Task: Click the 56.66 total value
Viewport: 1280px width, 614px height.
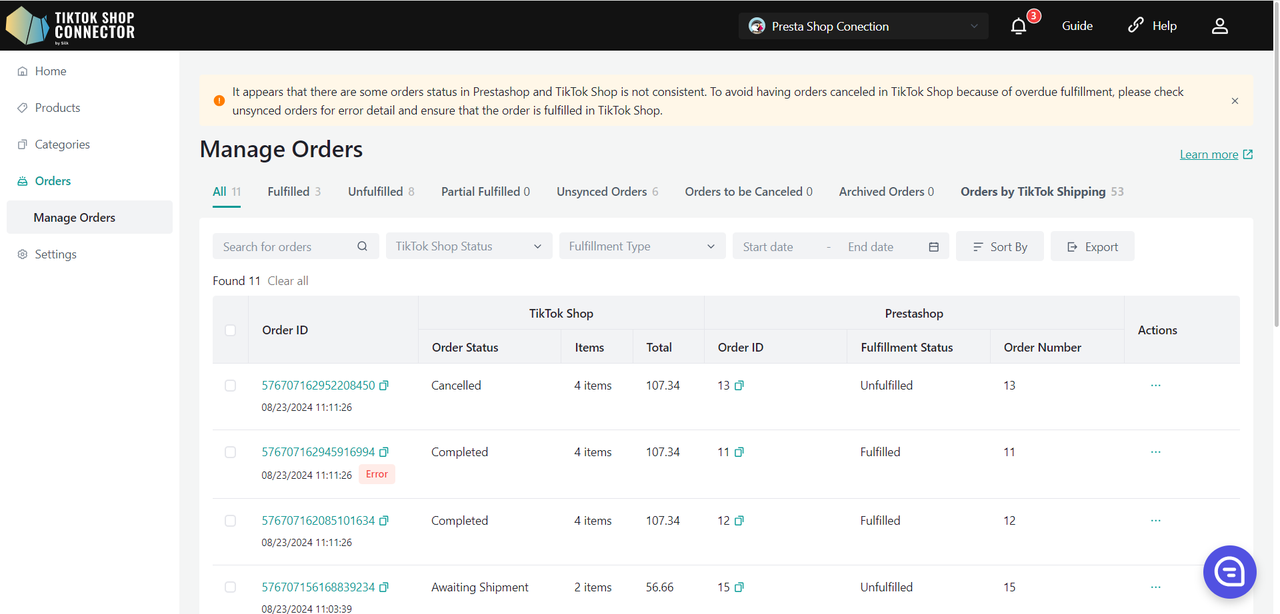Action: tap(660, 587)
